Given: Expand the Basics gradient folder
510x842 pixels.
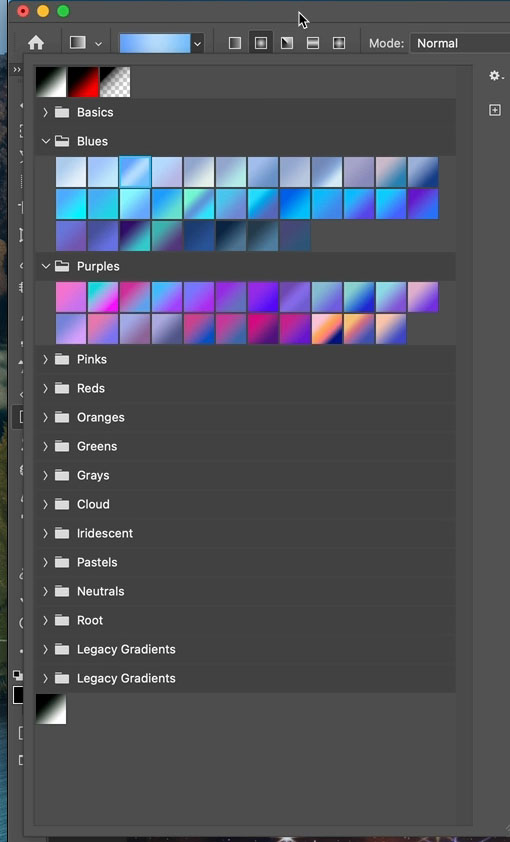Looking at the screenshot, I should click(x=46, y=112).
